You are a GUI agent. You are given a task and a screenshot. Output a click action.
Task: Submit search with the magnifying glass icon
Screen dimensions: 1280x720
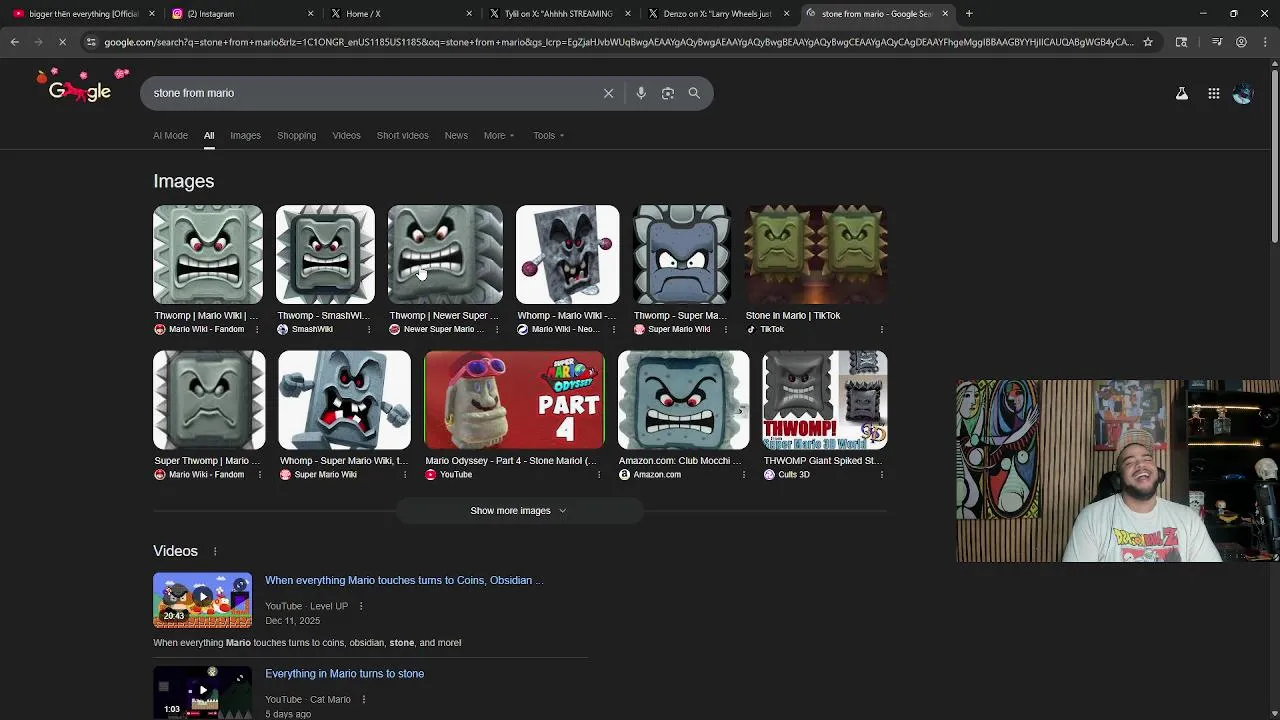(694, 93)
